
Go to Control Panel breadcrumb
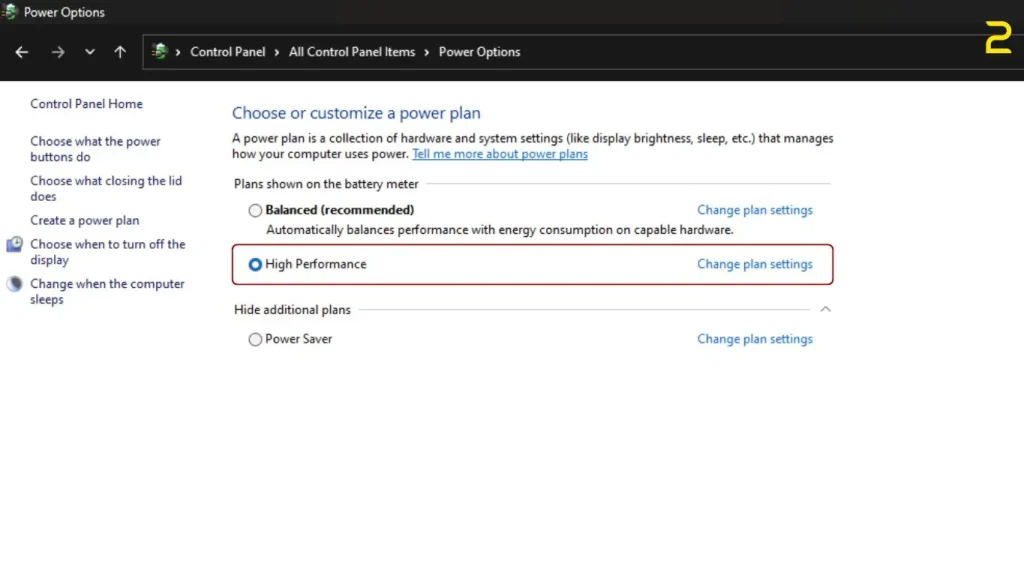227,52
